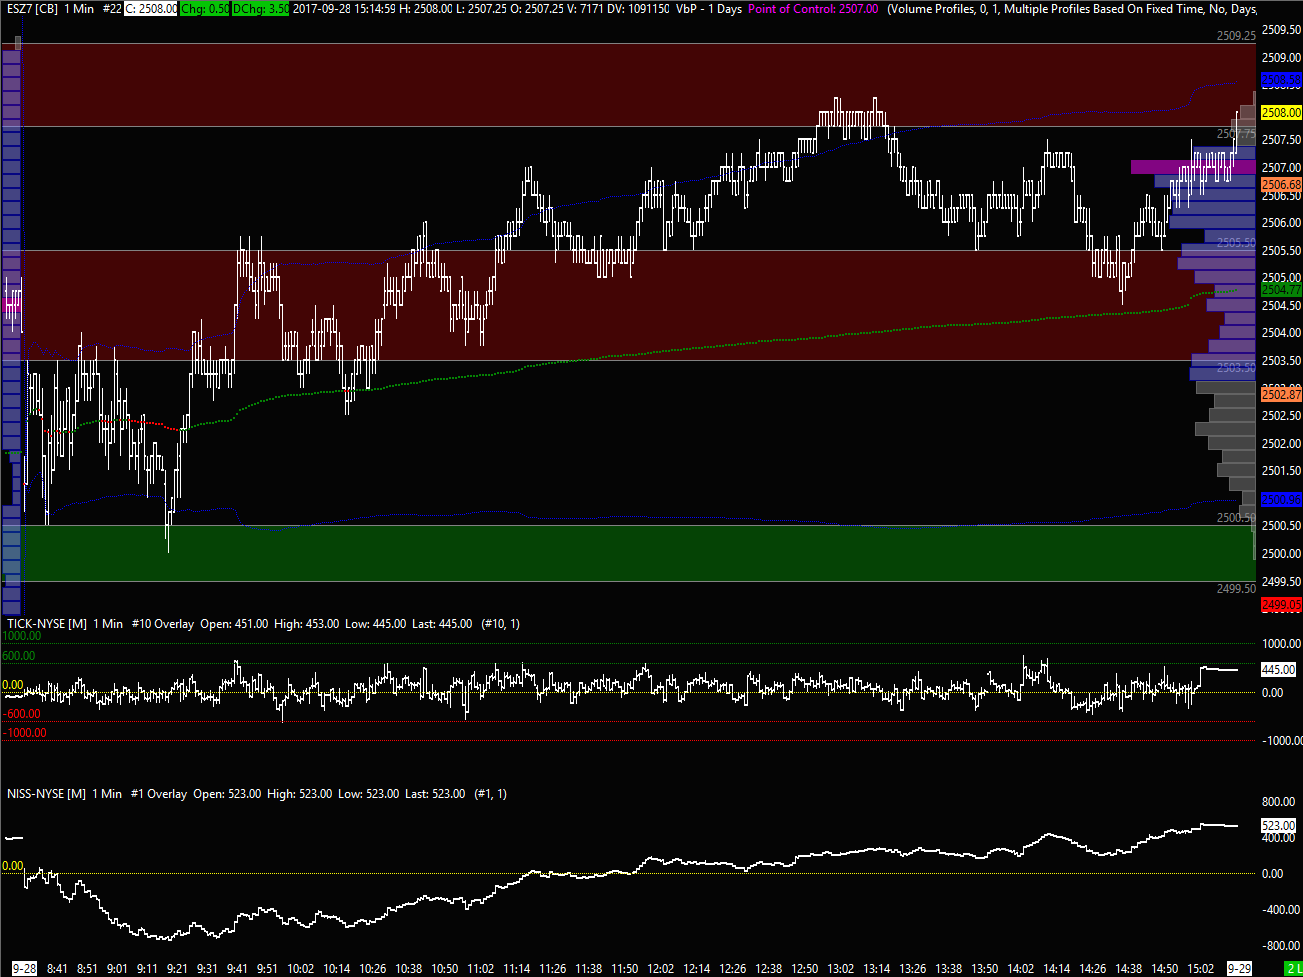
Task: Click the 2509.00 price scale label
Action: [1281, 57]
